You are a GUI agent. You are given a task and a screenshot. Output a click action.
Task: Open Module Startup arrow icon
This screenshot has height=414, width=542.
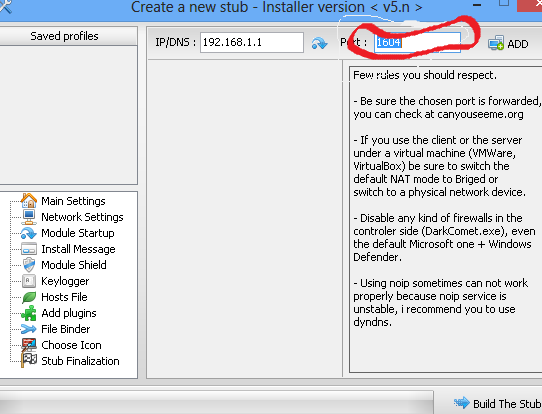point(29,233)
